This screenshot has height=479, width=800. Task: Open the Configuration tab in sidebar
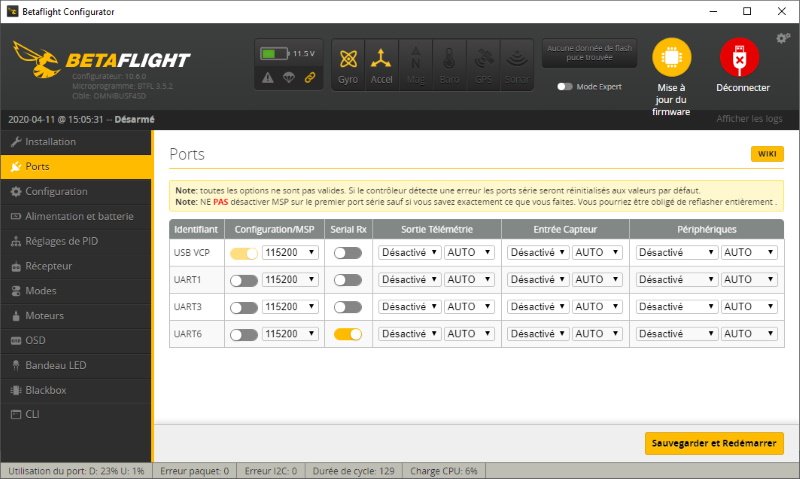coord(56,191)
